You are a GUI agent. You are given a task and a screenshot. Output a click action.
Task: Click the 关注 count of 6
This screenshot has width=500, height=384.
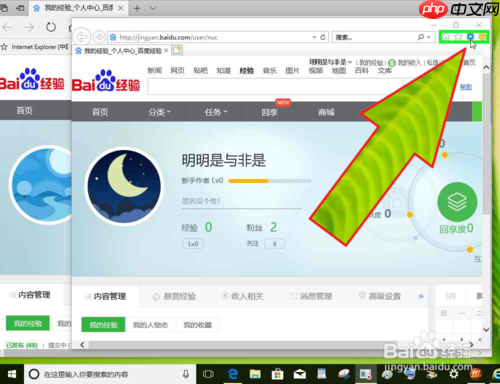[x=274, y=244]
